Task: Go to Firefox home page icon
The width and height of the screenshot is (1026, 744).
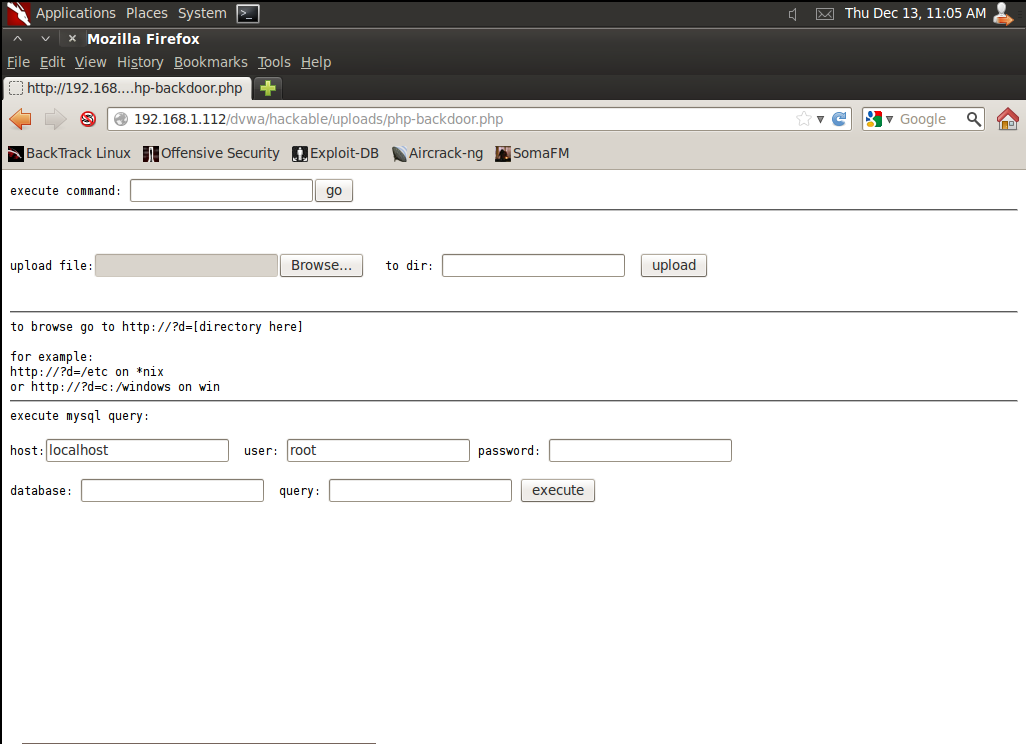Action: click(1008, 119)
